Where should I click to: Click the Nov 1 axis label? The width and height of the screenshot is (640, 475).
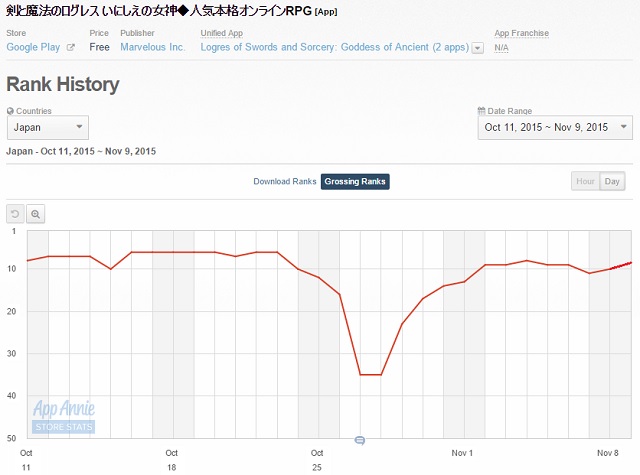click(x=462, y=453)
